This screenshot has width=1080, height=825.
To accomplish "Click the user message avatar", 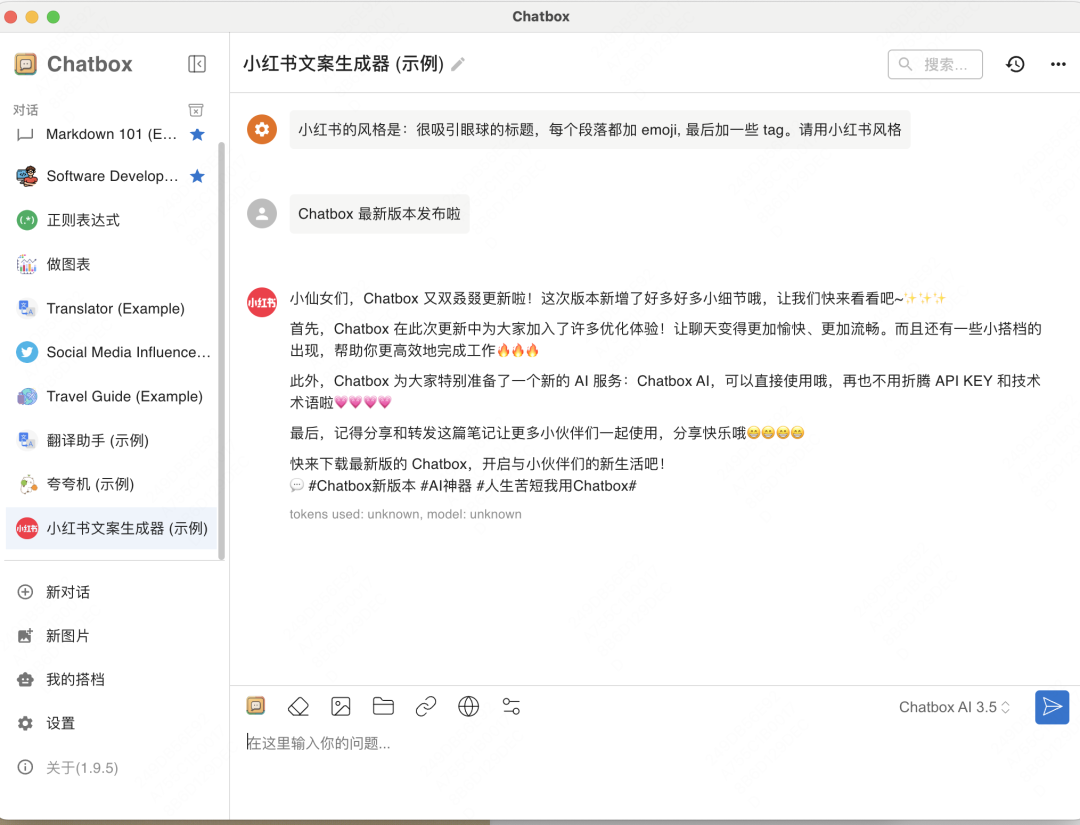I will tap(262, 213).
